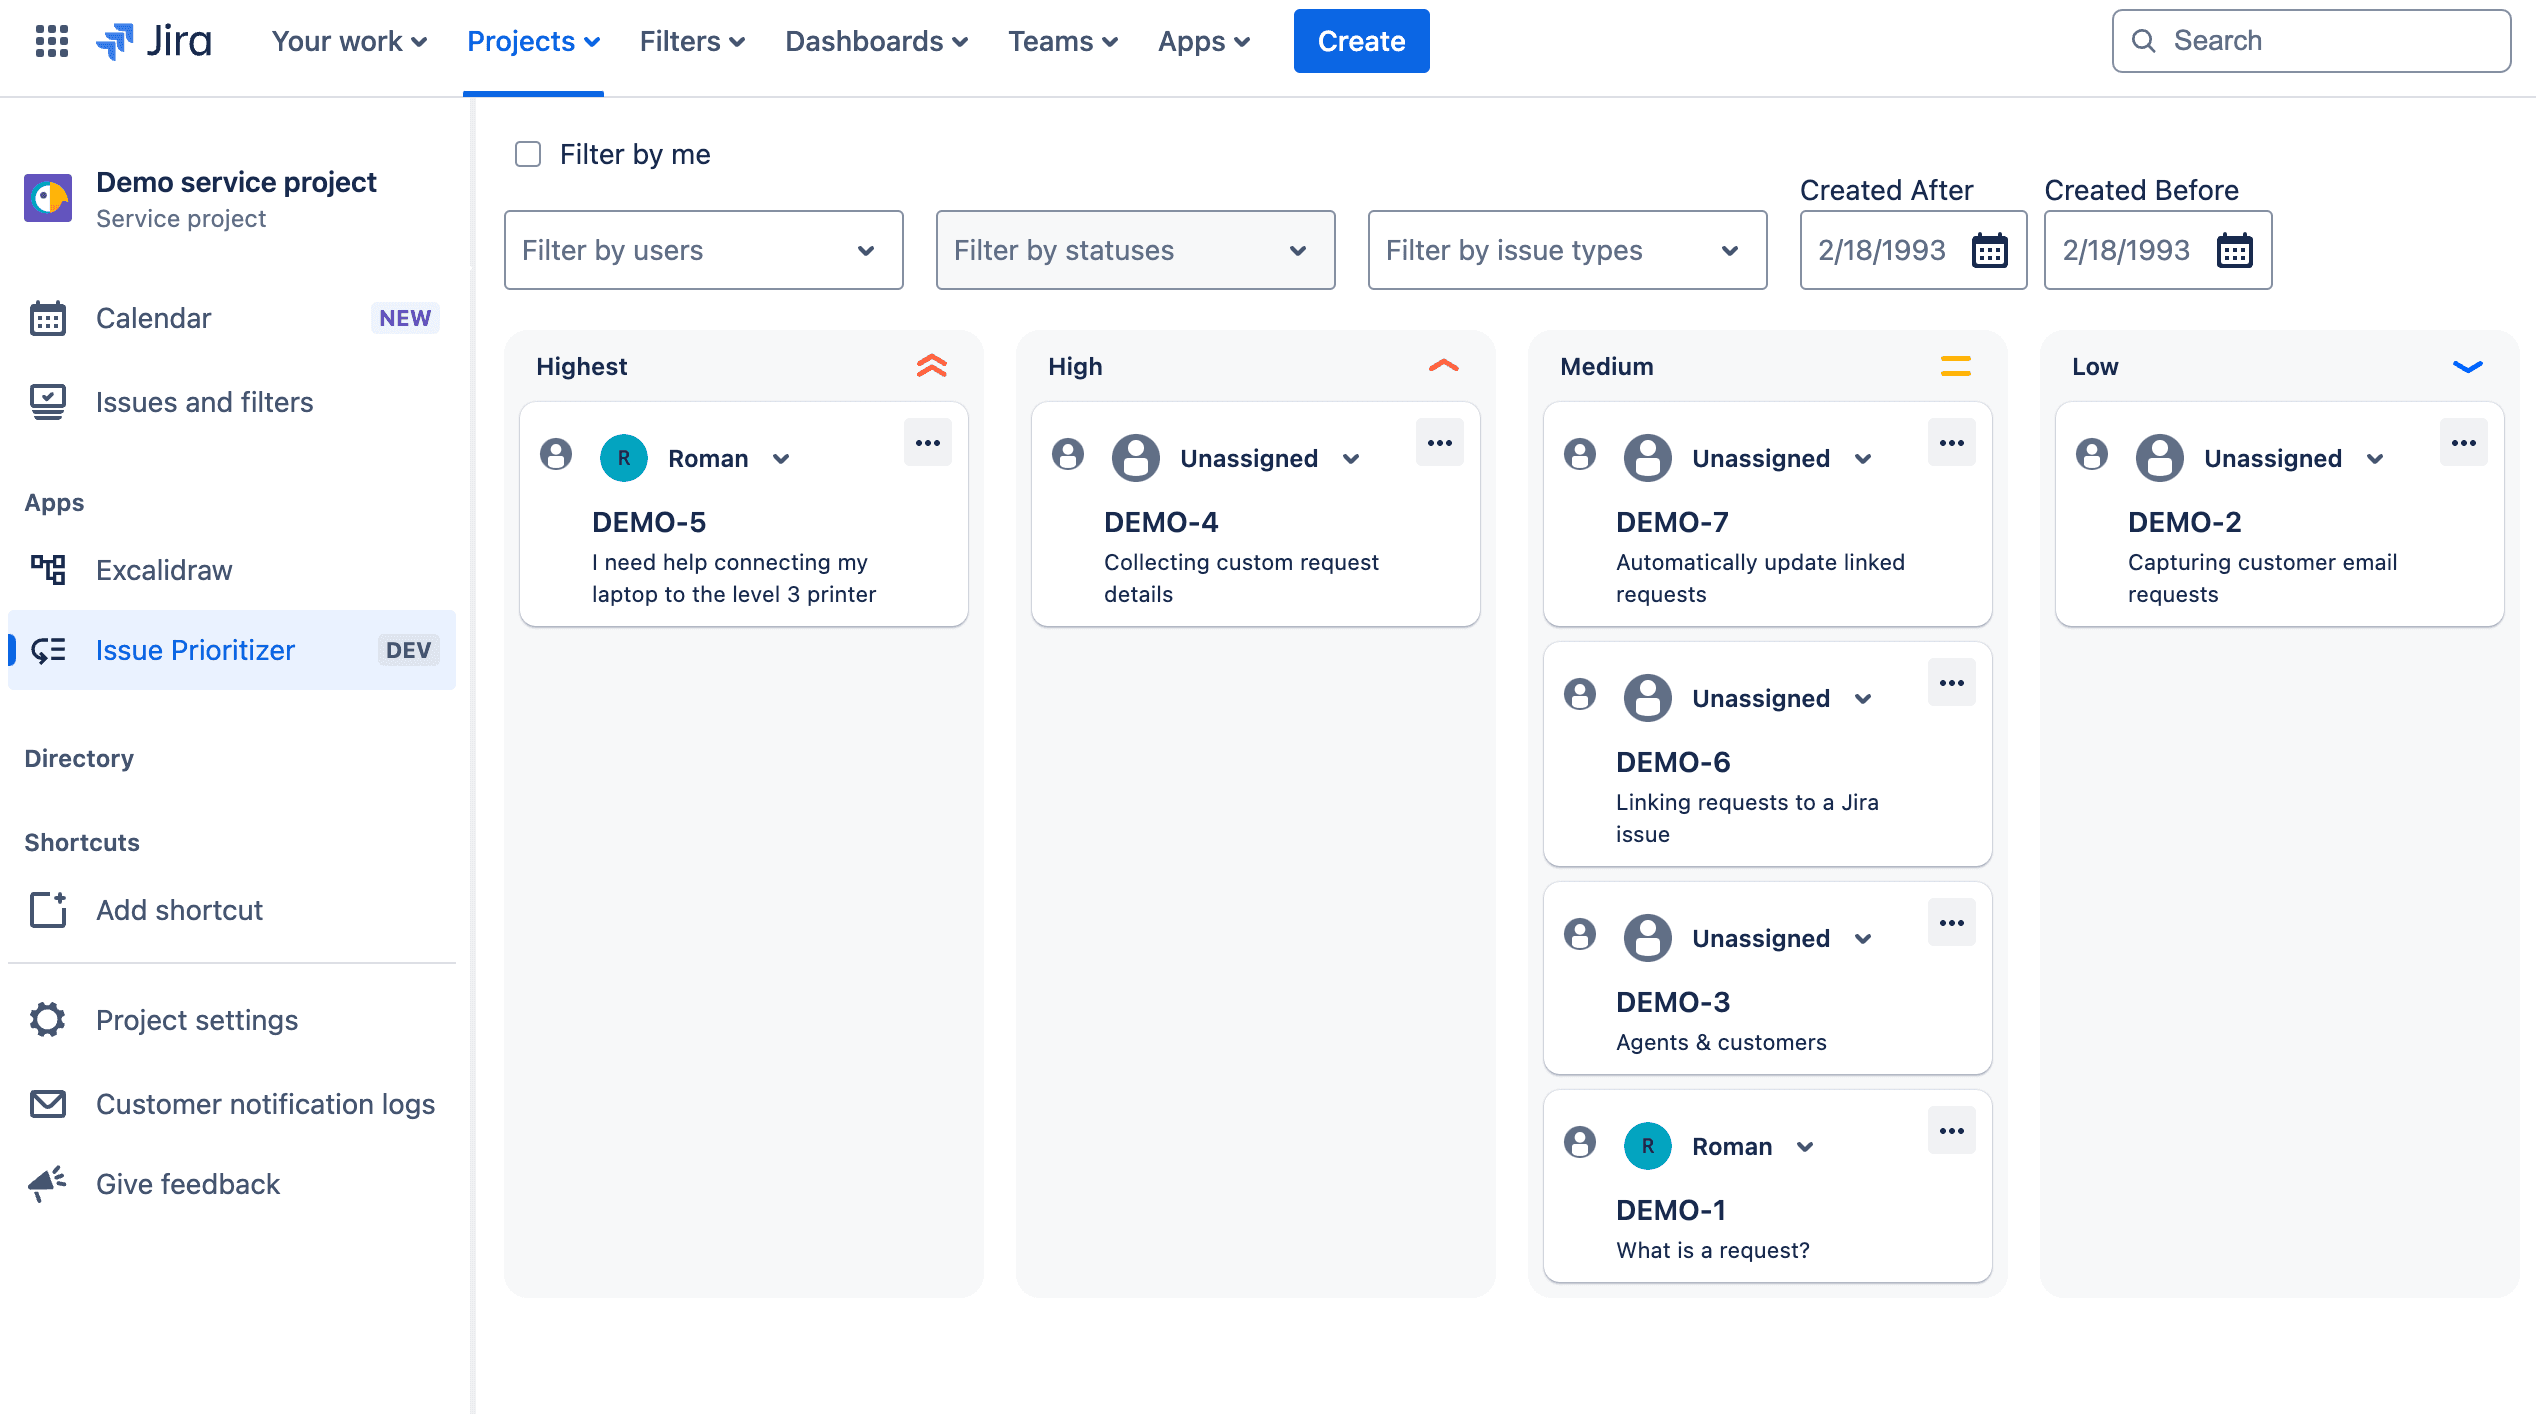Image resolution: width=2536 pixels, height=1414 pixels.
Task: Open more actions menu on DEMO-4
Action: [1440, 443]
